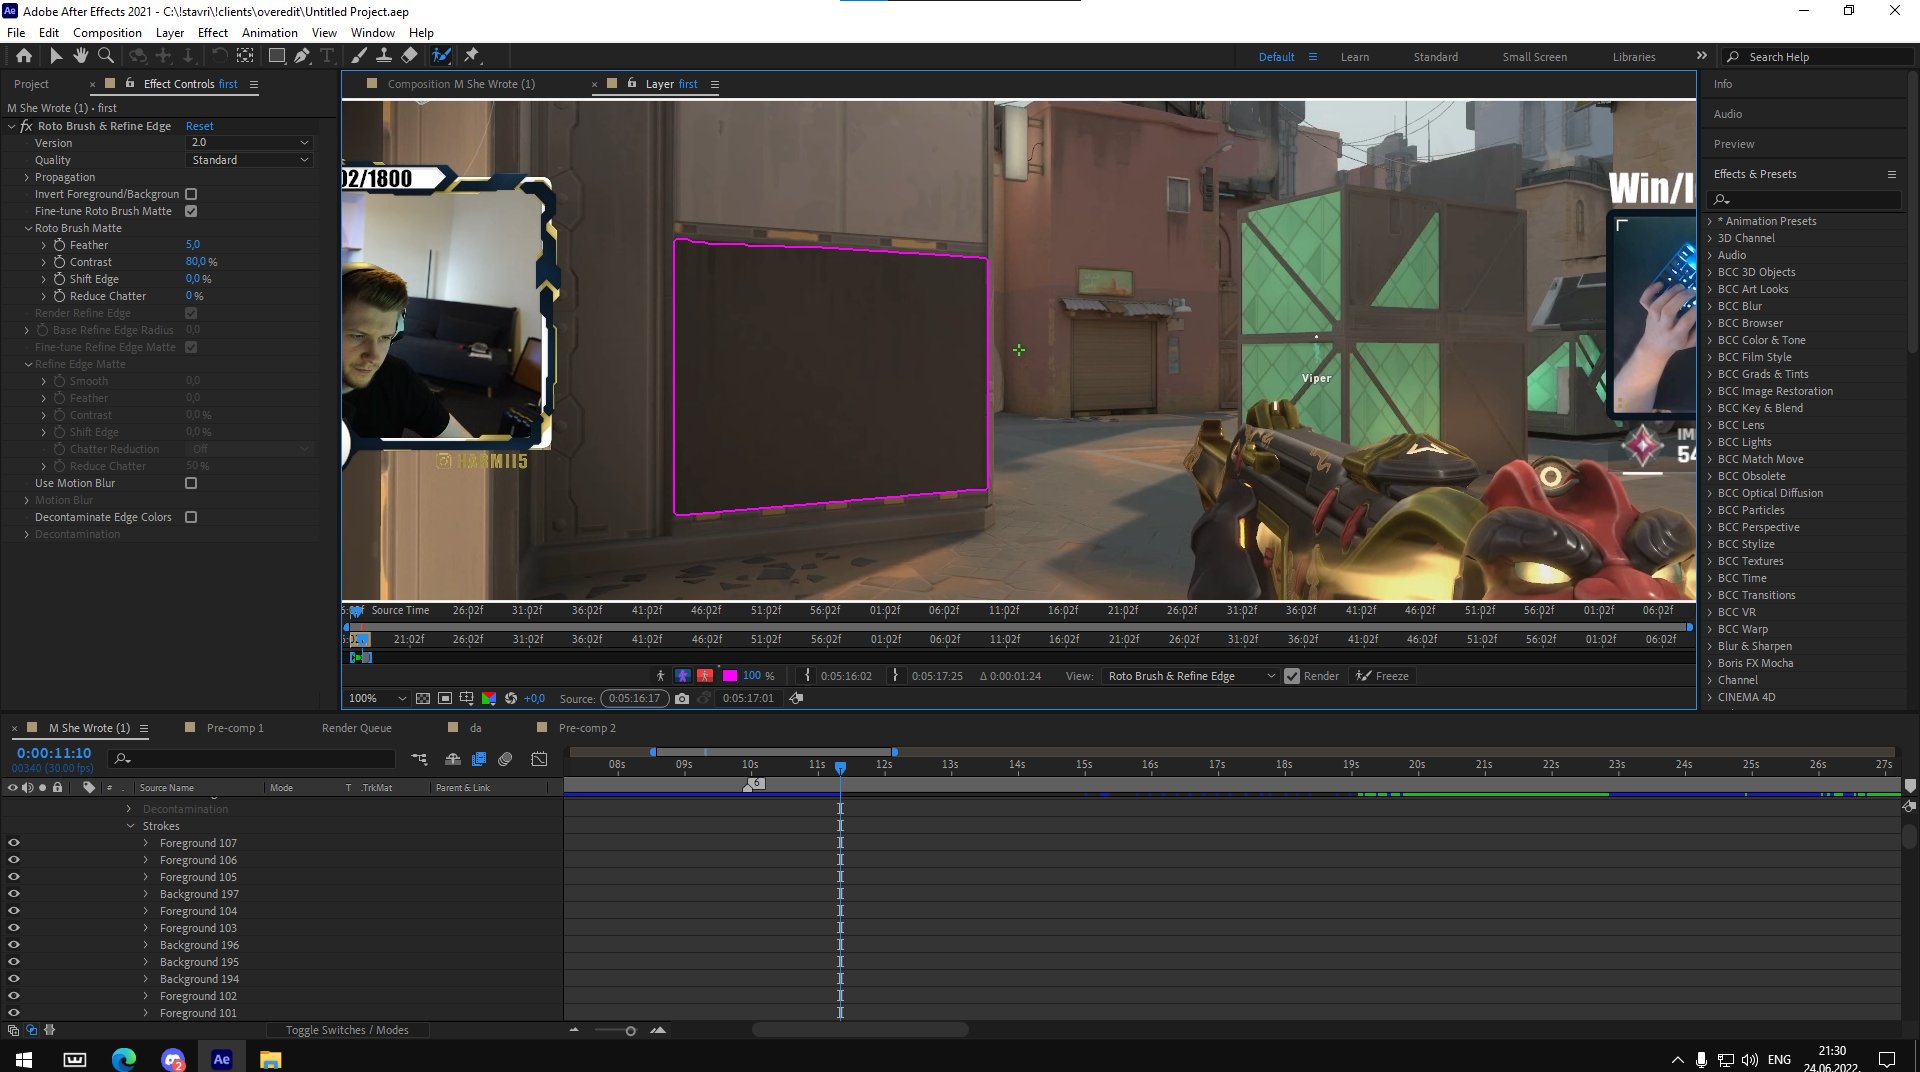Image resolution: width=1920 pixels, height=1072 pixels.
Task: Open the View Roto Brush dropdown
Action: click(1190, 676)
